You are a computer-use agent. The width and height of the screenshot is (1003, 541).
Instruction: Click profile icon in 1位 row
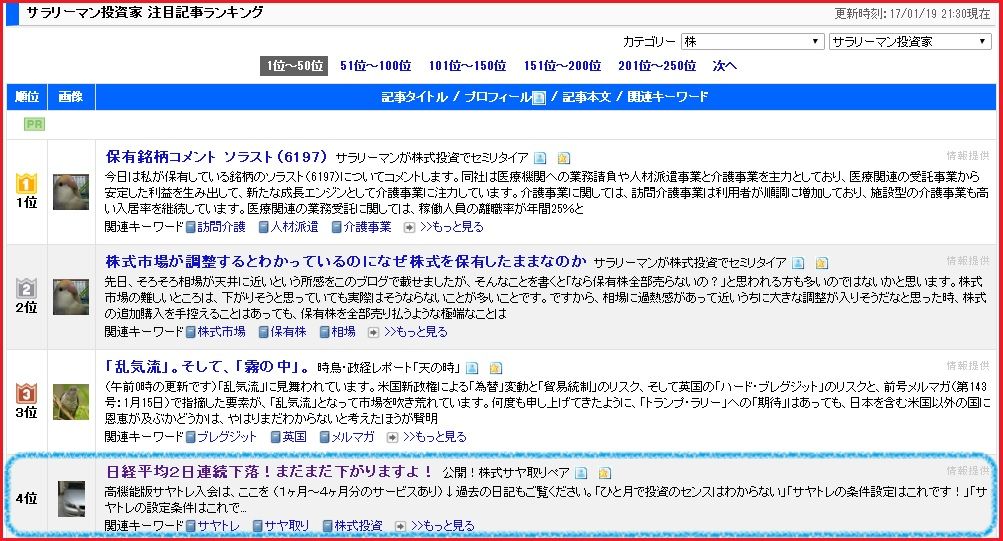tap(540, 158)
